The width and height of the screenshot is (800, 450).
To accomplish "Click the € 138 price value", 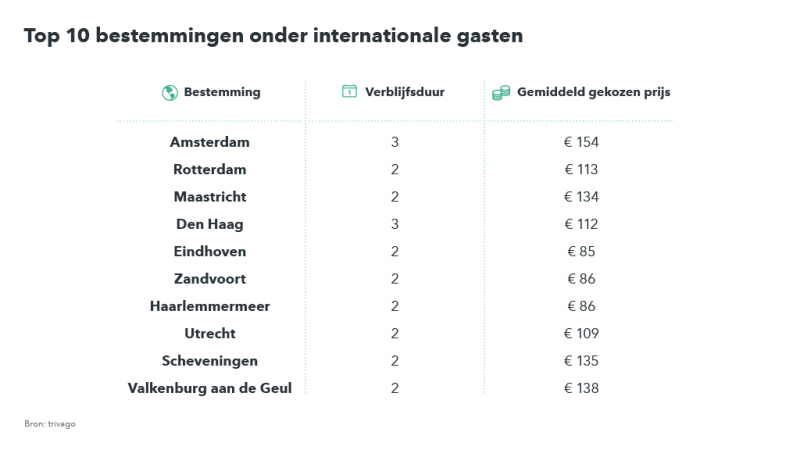I will (581, 388).
